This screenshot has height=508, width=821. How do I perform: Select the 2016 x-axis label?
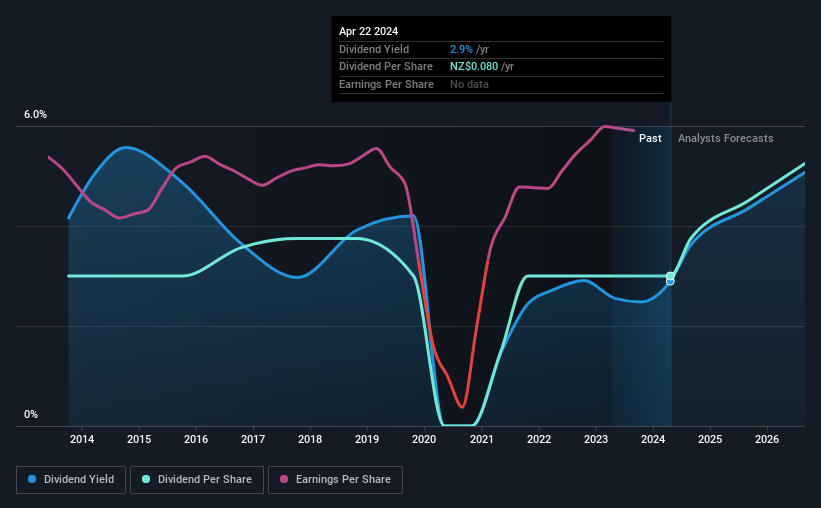[x=196, y=439]
